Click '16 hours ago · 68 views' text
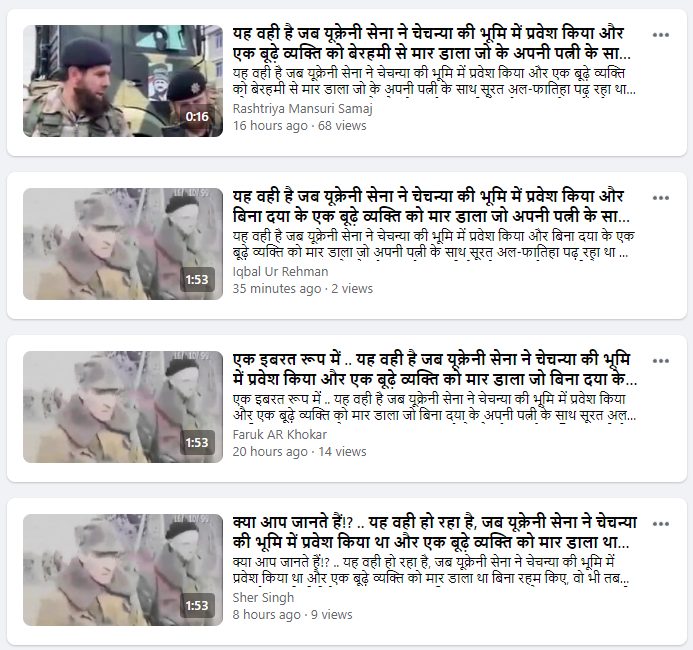The image size is (693, 650). tap(300, 125)
